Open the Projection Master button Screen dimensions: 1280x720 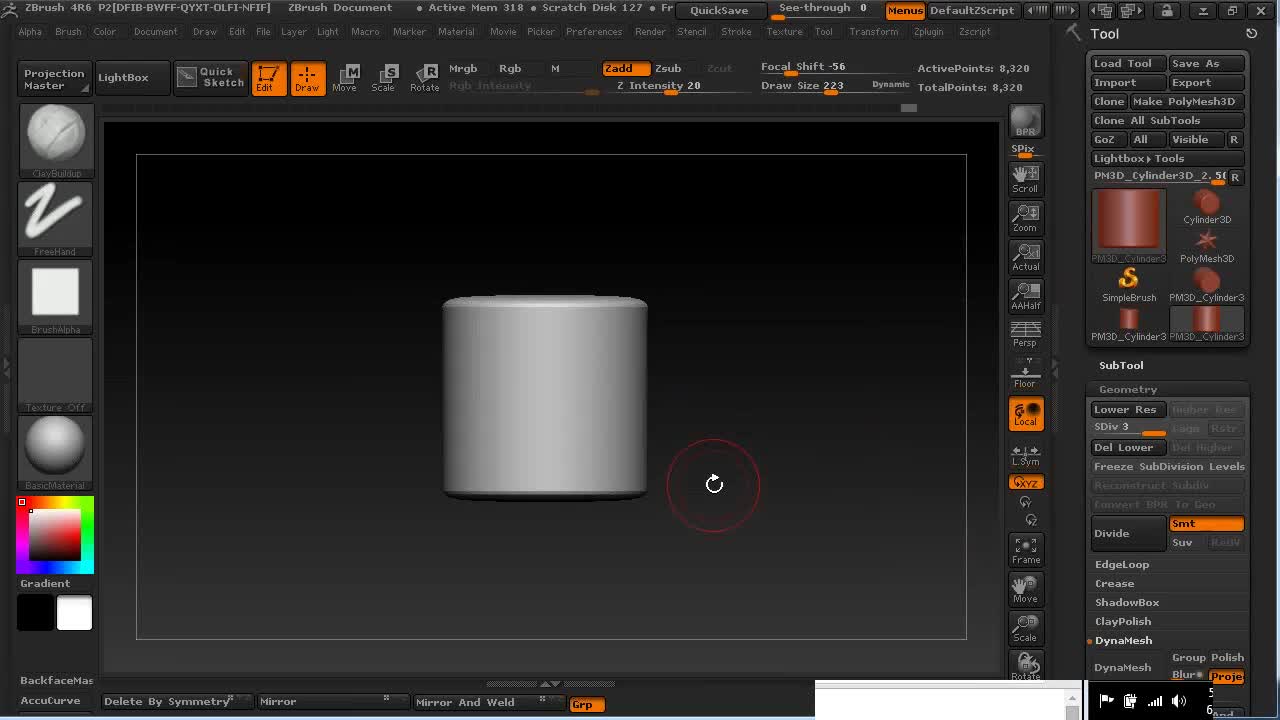point(54,79)
